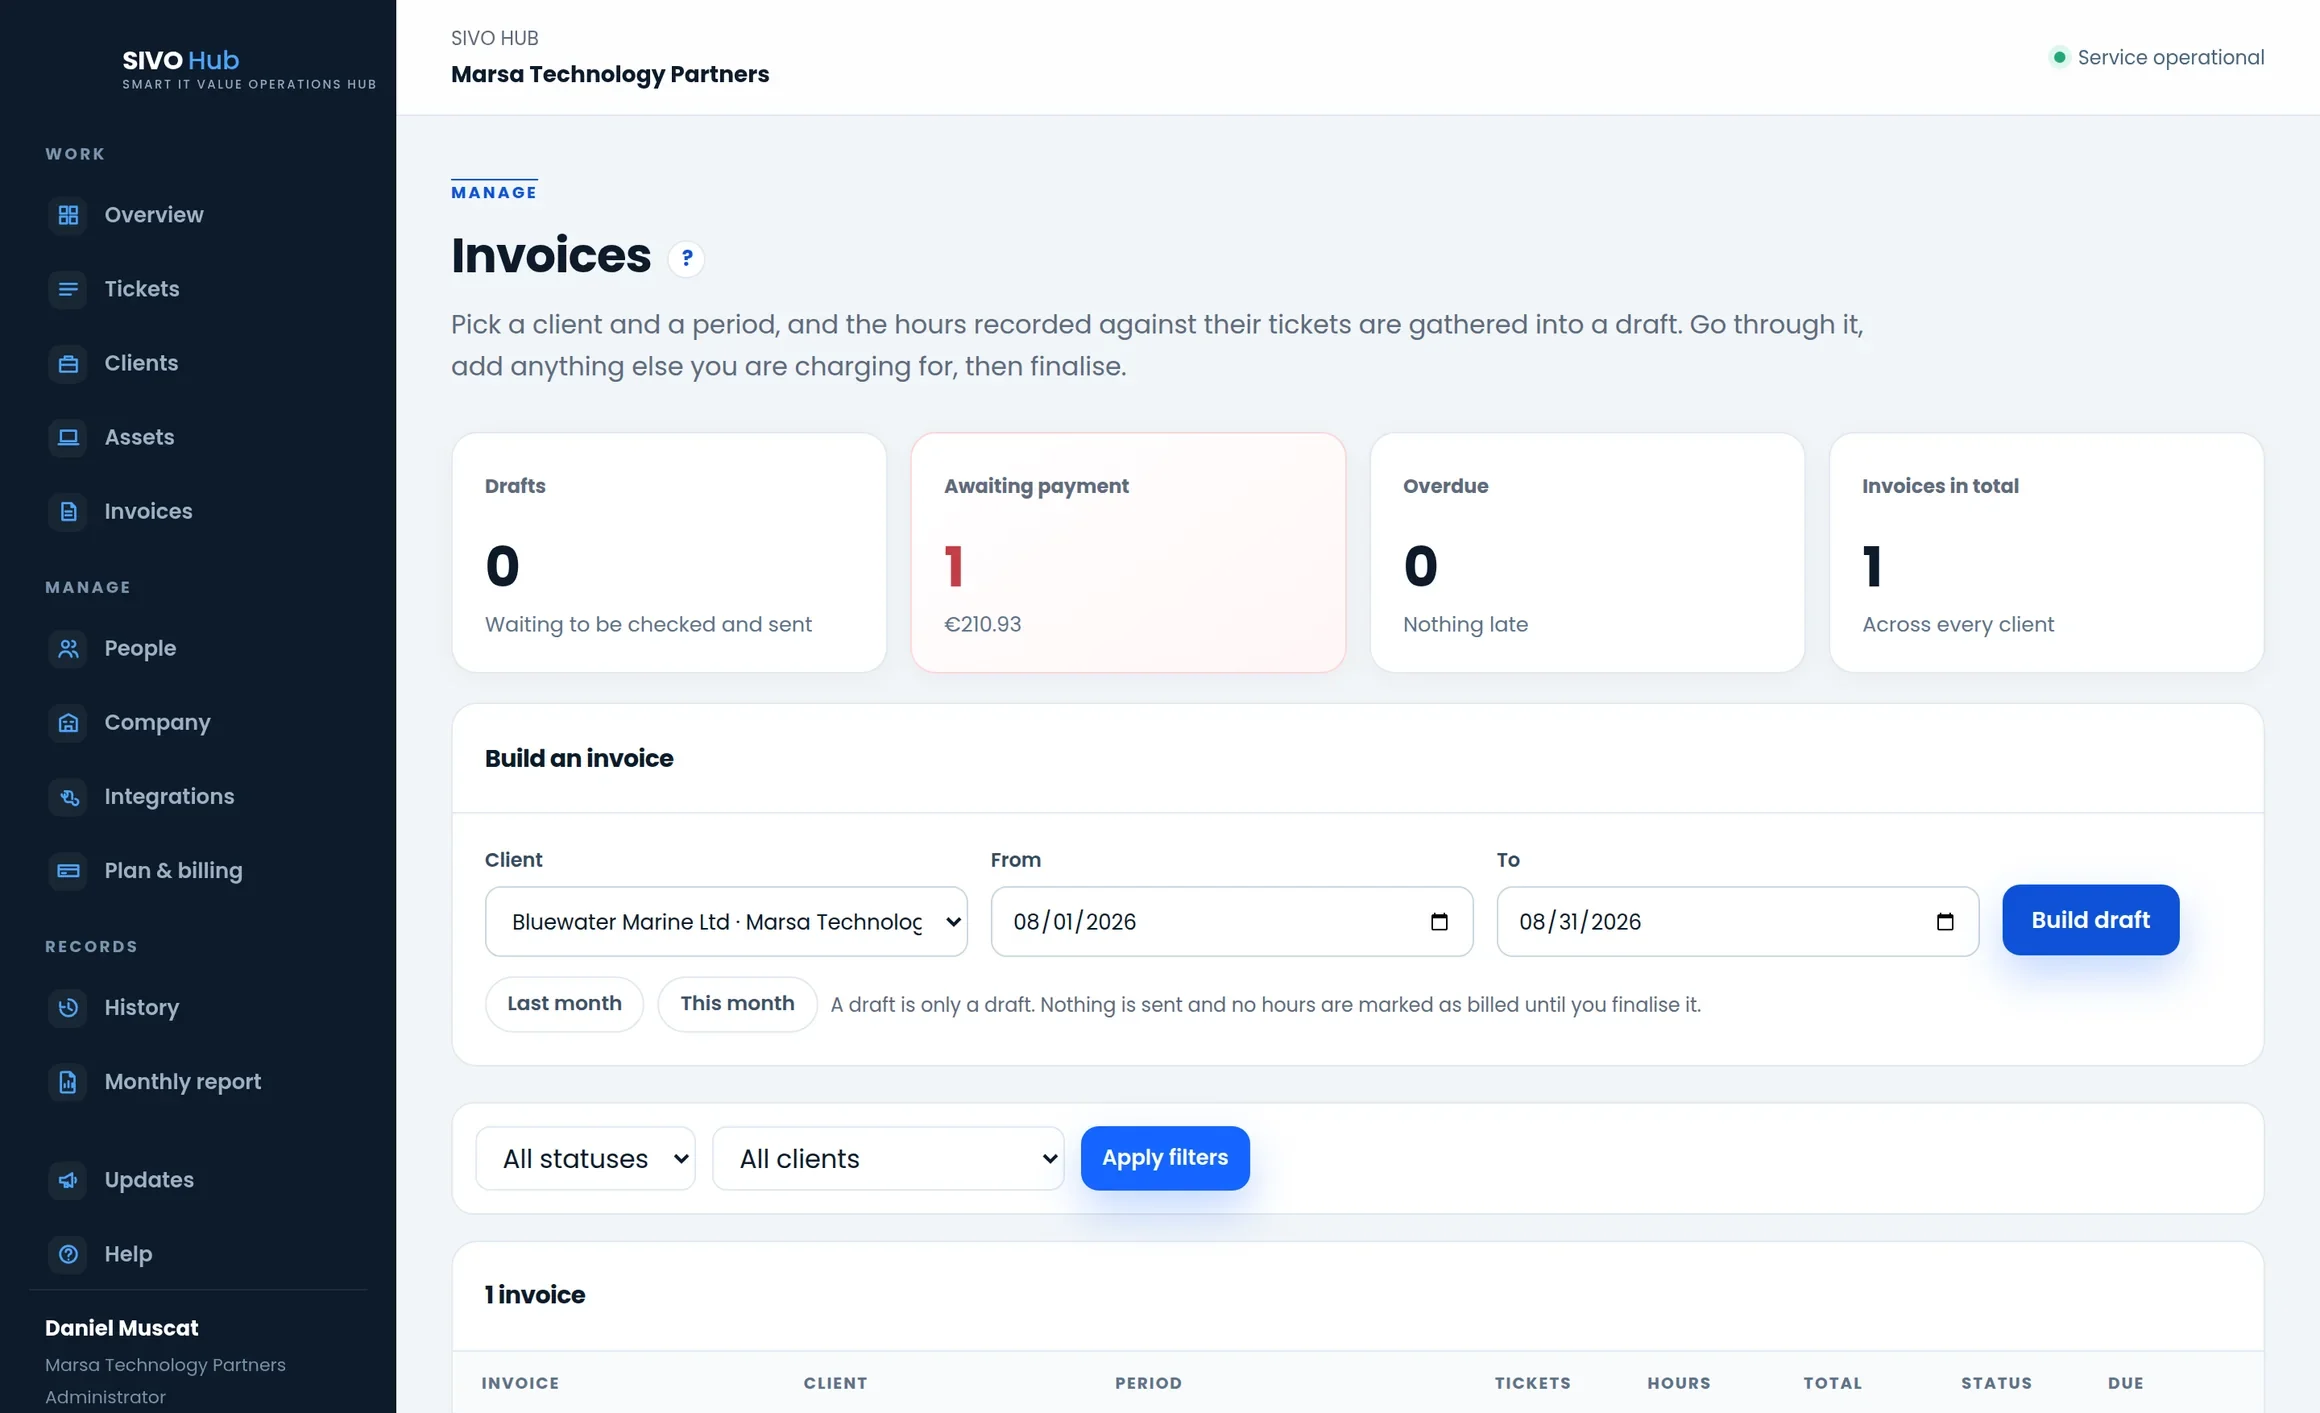Click the Help question-mark icon in sidebar
The image size is (2320, 1413).
pos(68,1254)
